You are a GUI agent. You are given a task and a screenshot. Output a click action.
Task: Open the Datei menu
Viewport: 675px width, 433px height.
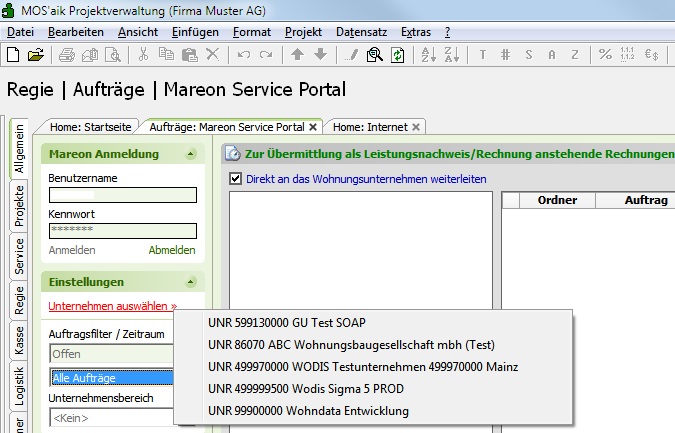(x=20, y=32)
